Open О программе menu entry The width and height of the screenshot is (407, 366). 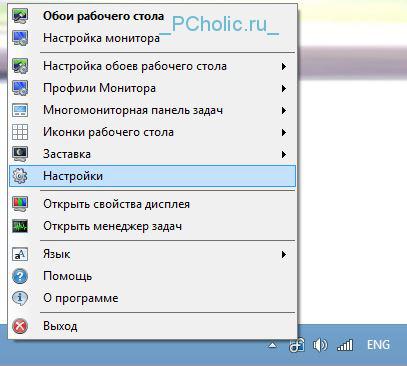click(152, 298)
